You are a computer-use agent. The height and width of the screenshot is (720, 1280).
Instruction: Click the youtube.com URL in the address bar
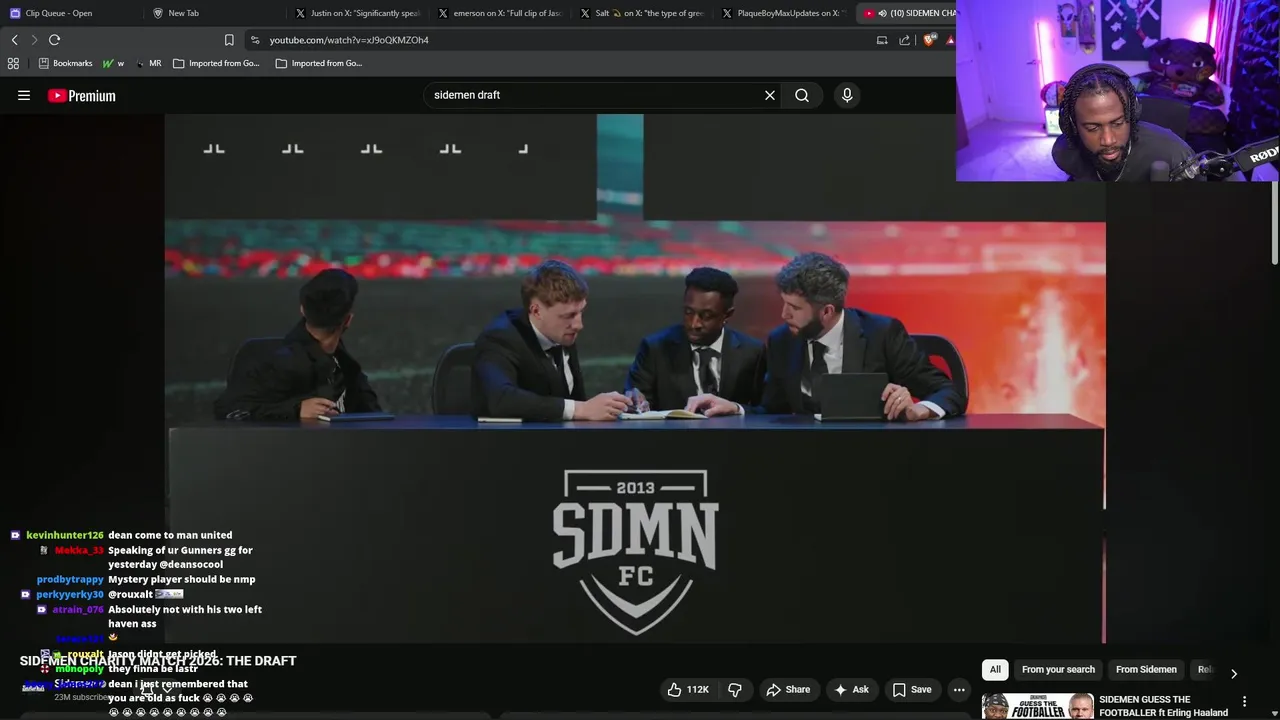pos(349,40)
